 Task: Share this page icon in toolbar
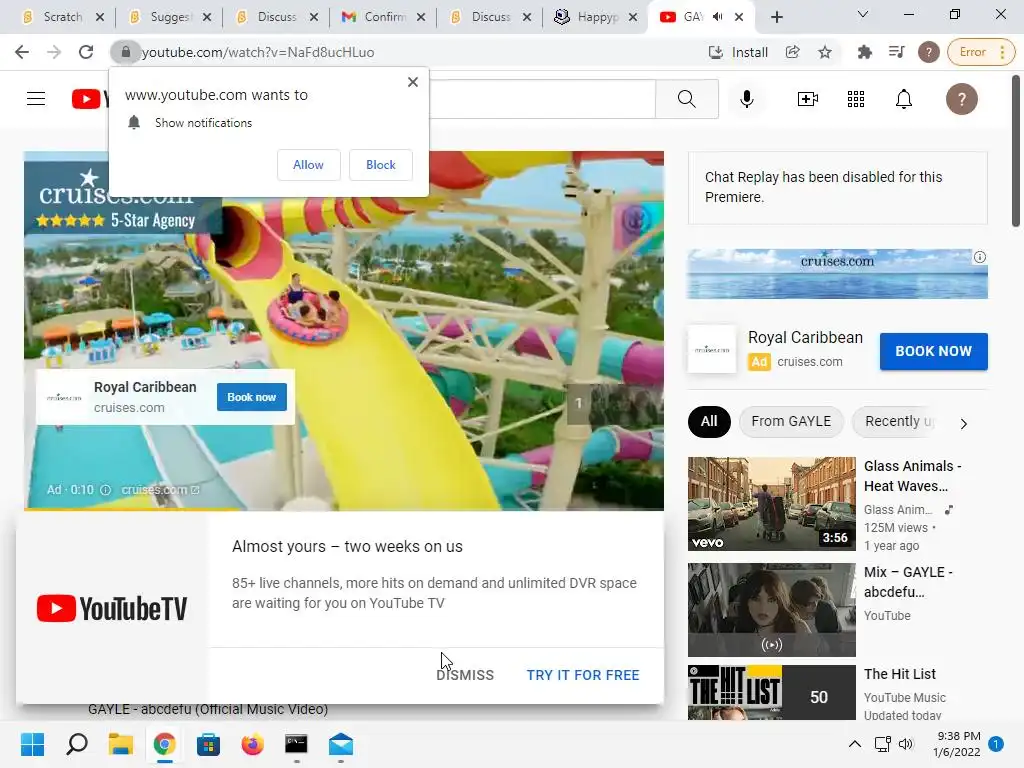click(x=792, y=52)
